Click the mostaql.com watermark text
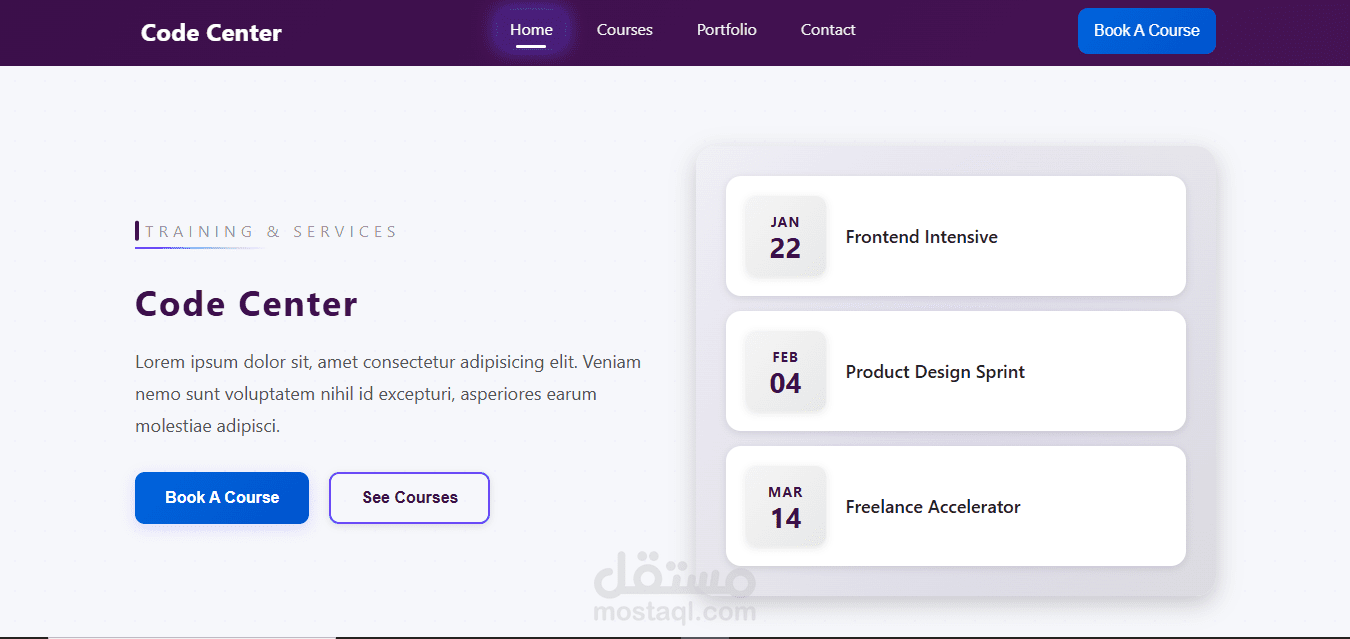Screen dimensions: 1350x639 674,611
